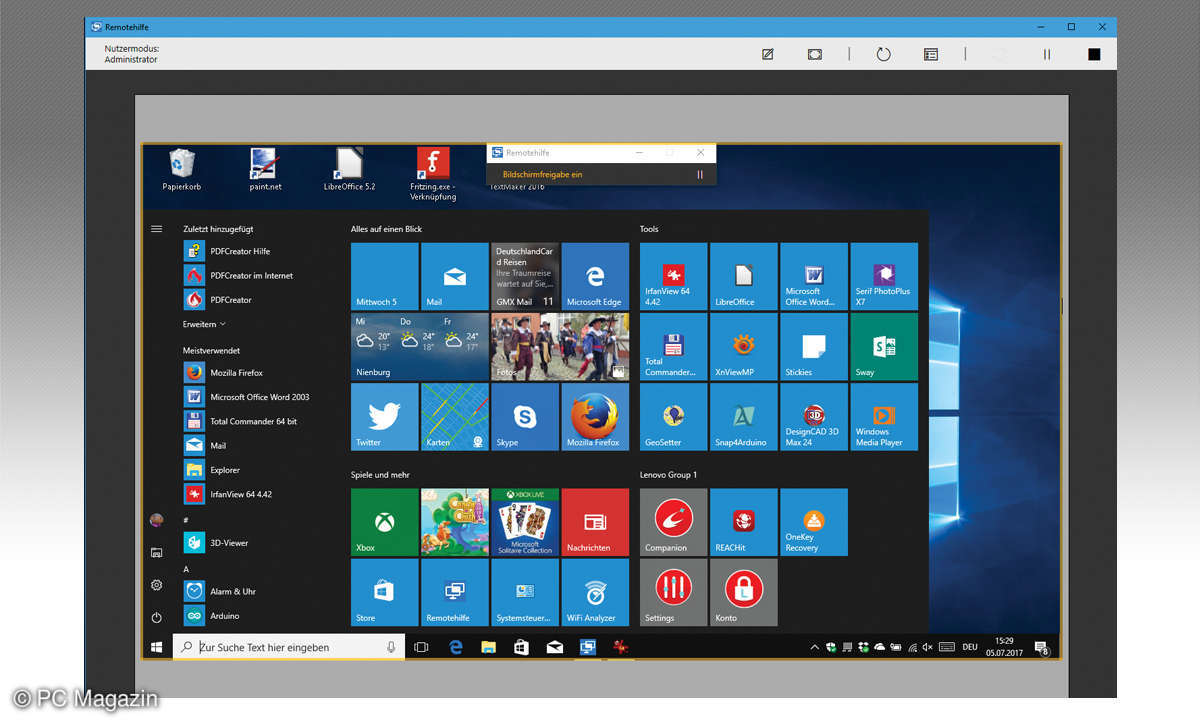Open the Twitter tile
Image resolution: width=1200 pixels, height=720 pixels.
pyautogui.click(x=385, y=417)
